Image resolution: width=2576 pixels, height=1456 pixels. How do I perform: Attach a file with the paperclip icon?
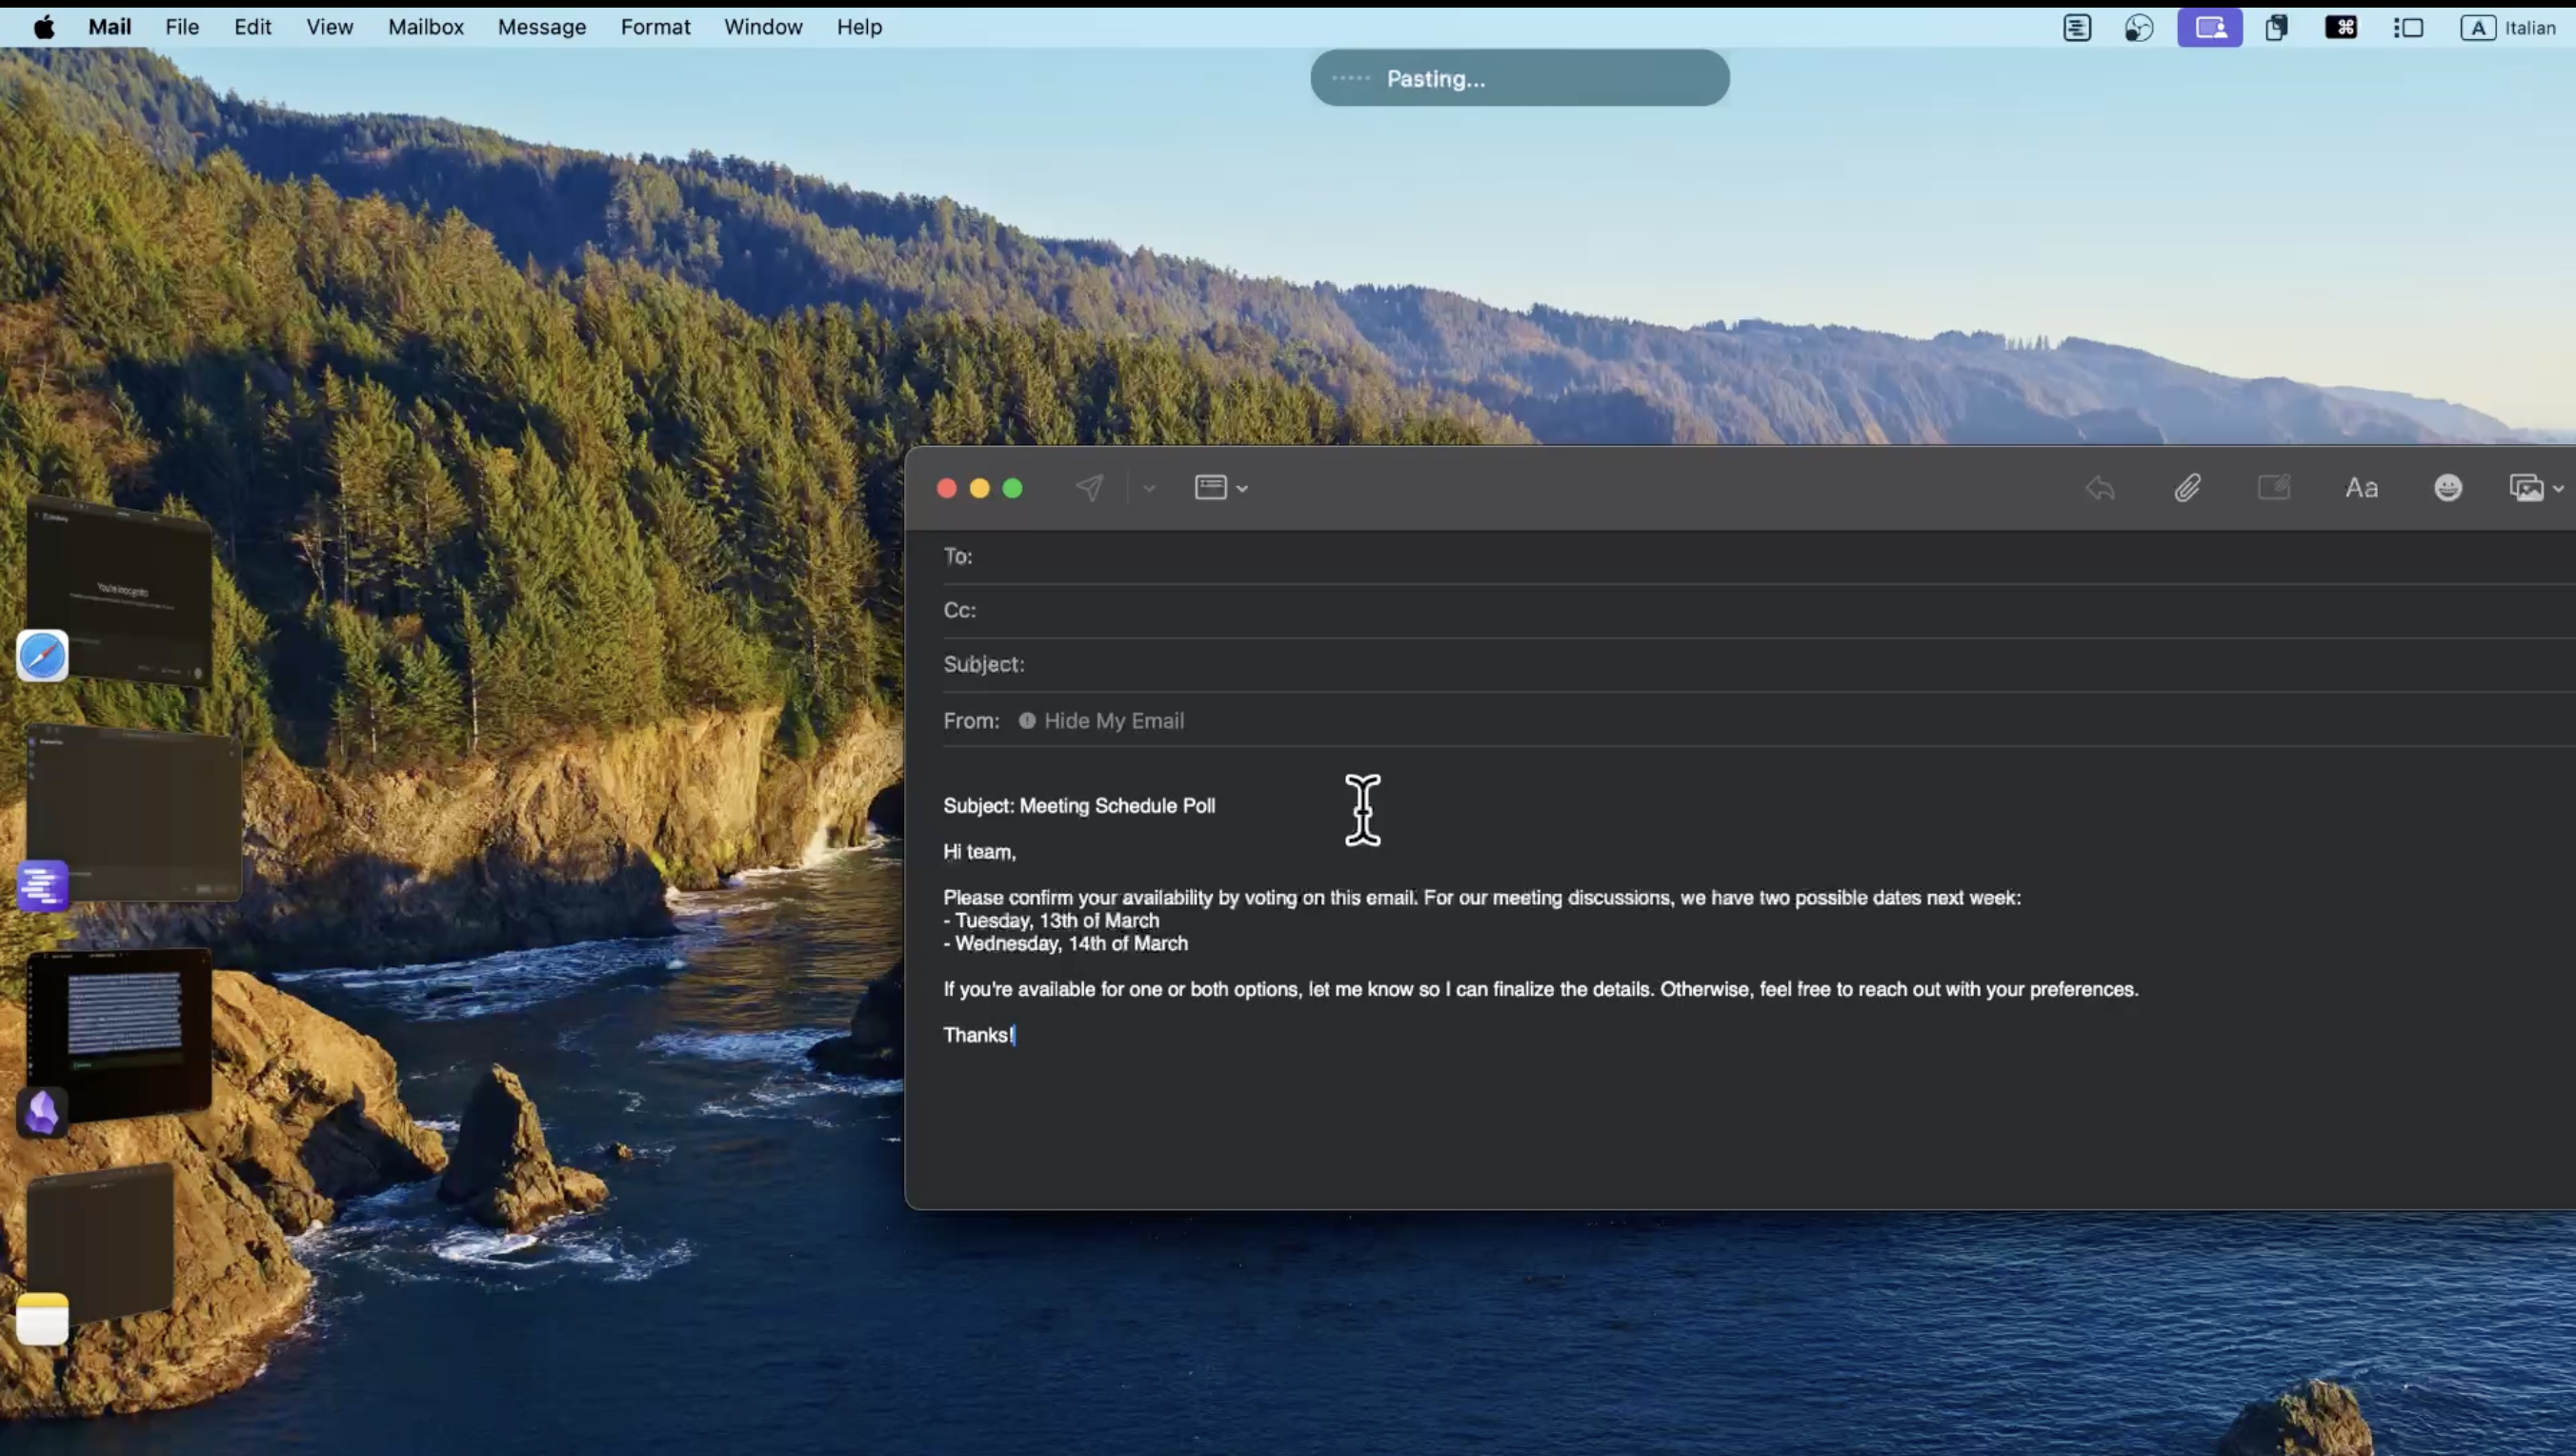pyautogui.click(x=2187, y=488)
